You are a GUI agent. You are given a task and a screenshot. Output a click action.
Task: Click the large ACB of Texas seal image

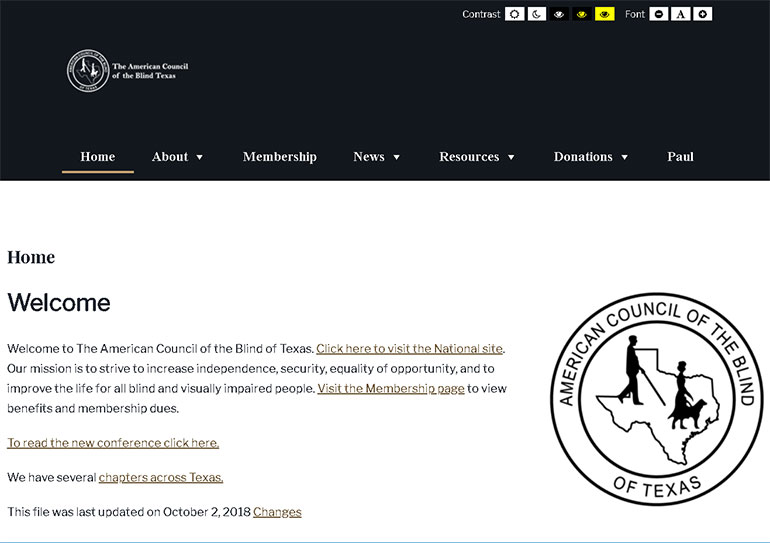657,399
